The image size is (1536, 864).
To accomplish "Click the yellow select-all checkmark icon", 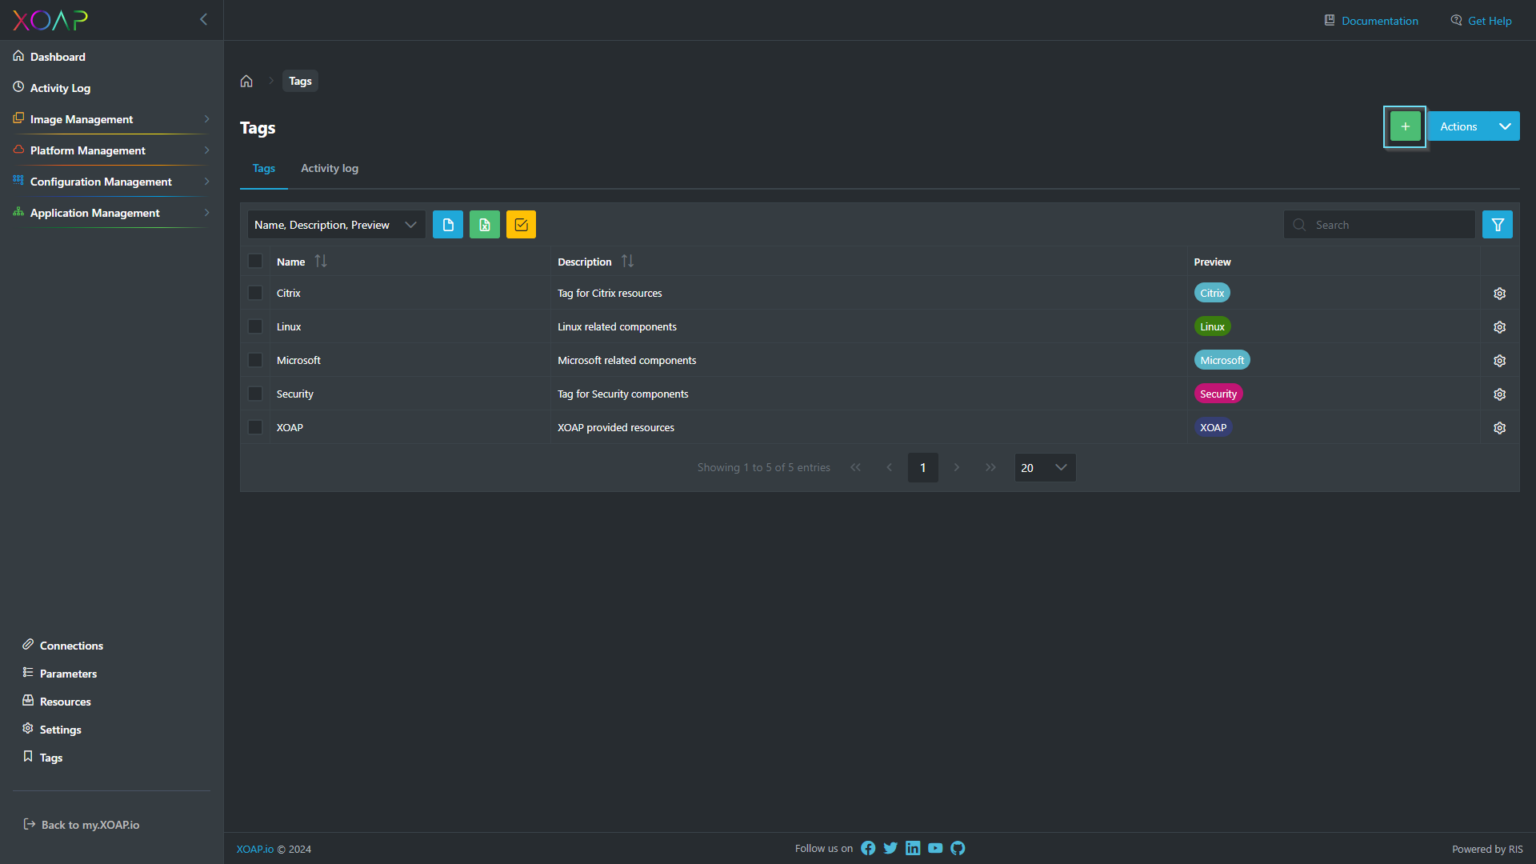I will (521, 225).
